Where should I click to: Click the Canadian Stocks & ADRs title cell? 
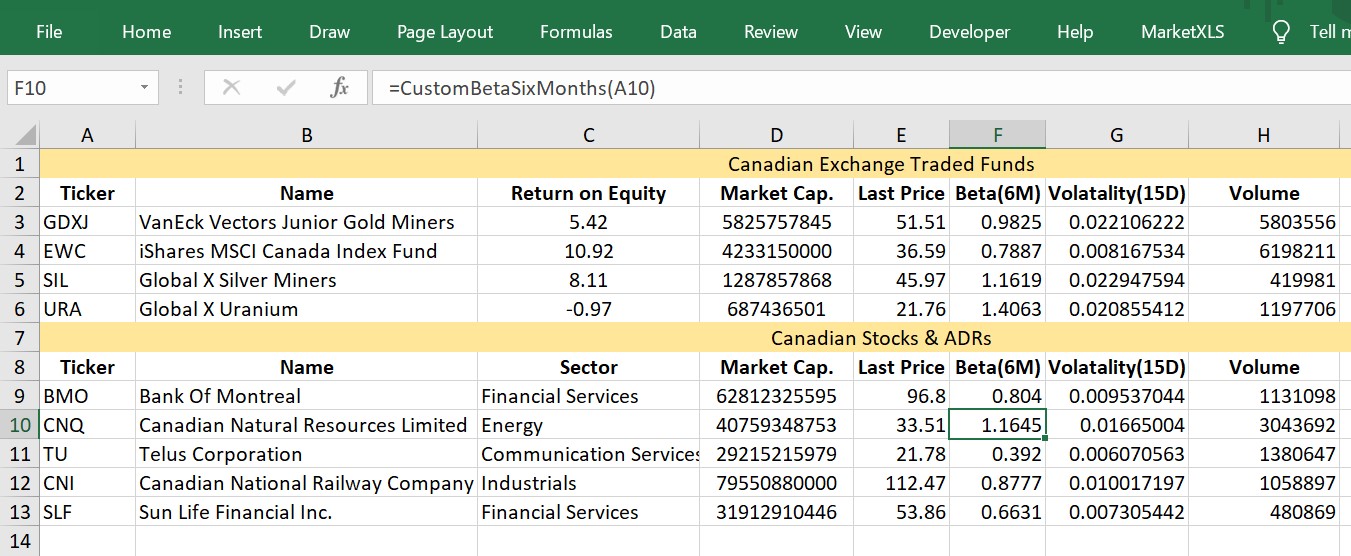point(881,338)
